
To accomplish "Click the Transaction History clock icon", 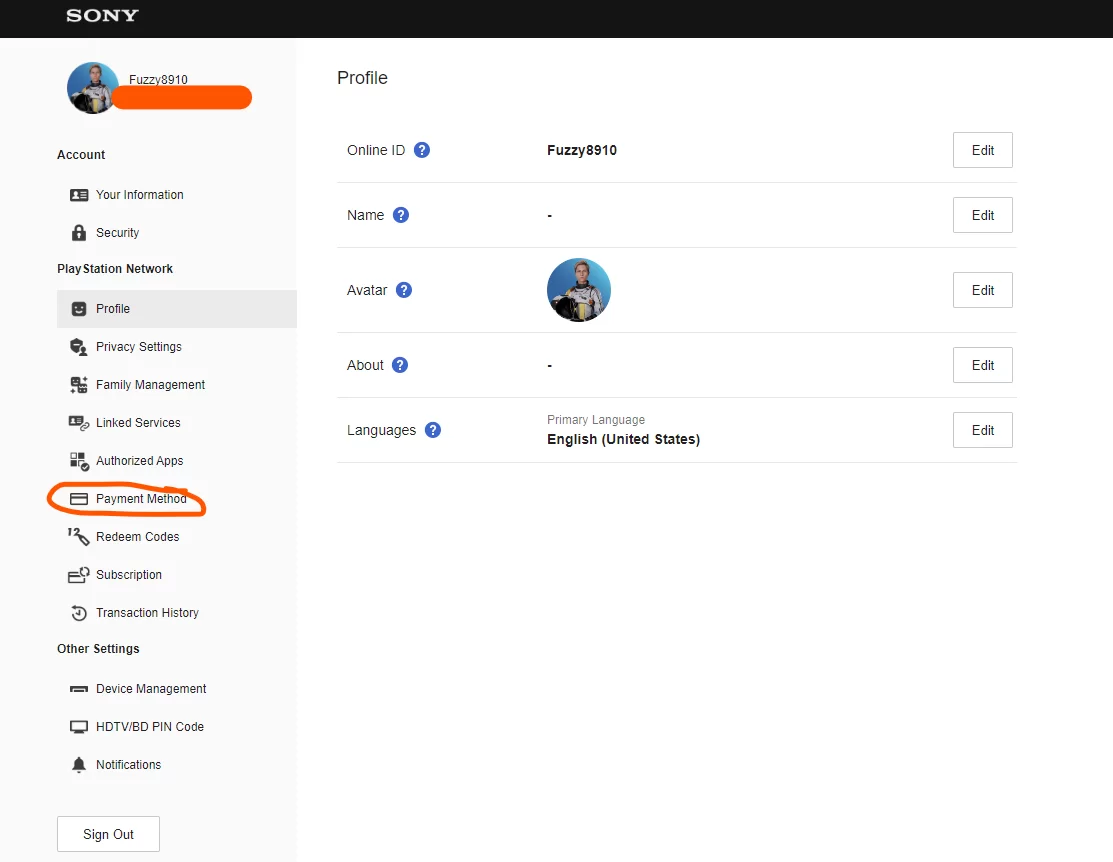I will (79, 613).
